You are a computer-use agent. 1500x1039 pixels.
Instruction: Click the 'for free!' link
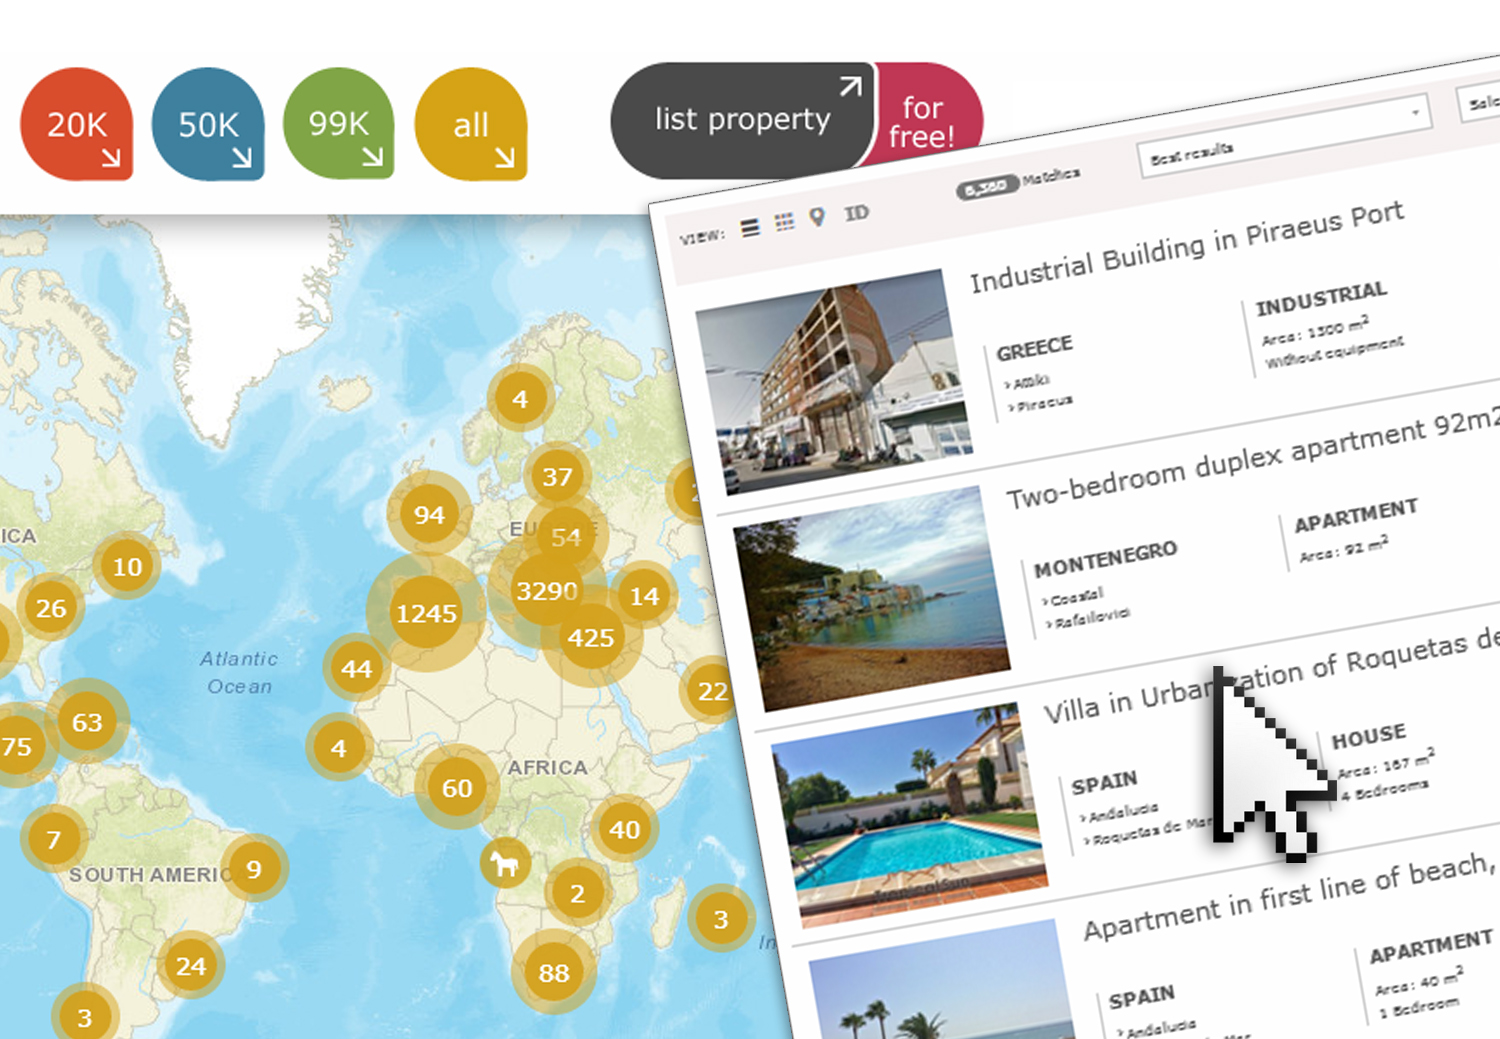(922, 121)
